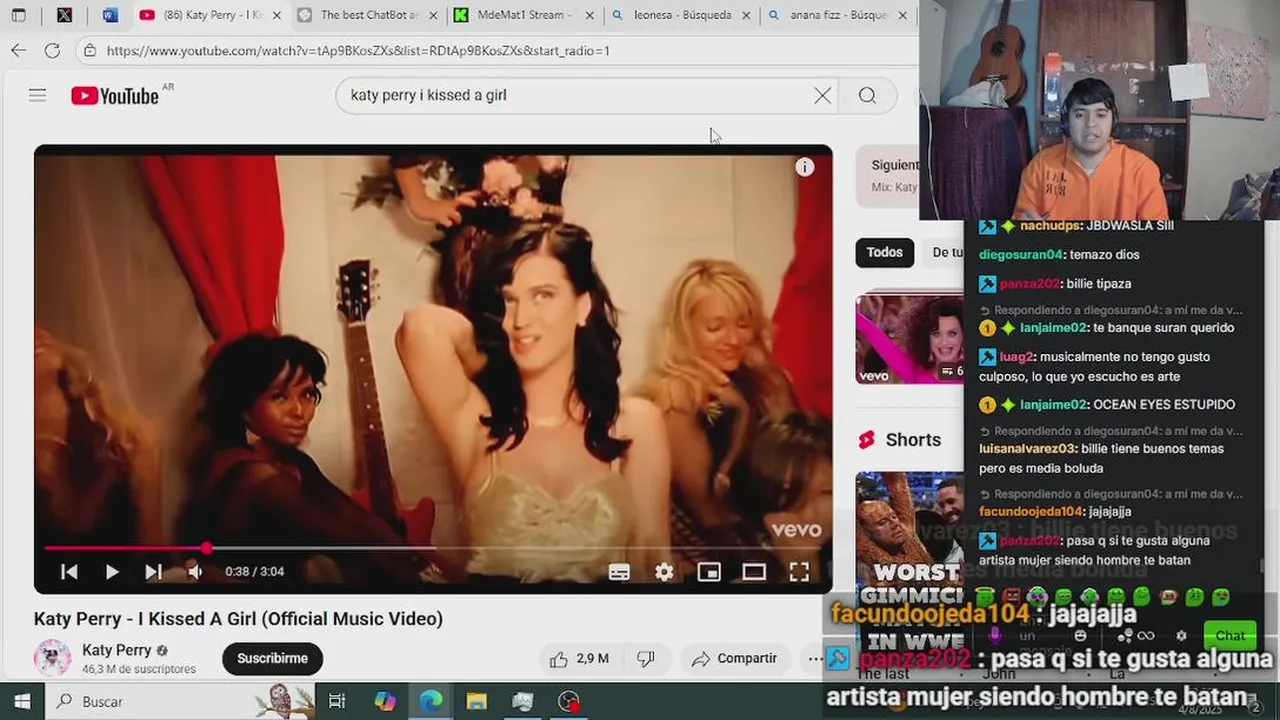Close the leonesa Búsqueda tab
Viewport: 1280px width, 720px height.
pyautogui.click(x=747, y=15)
